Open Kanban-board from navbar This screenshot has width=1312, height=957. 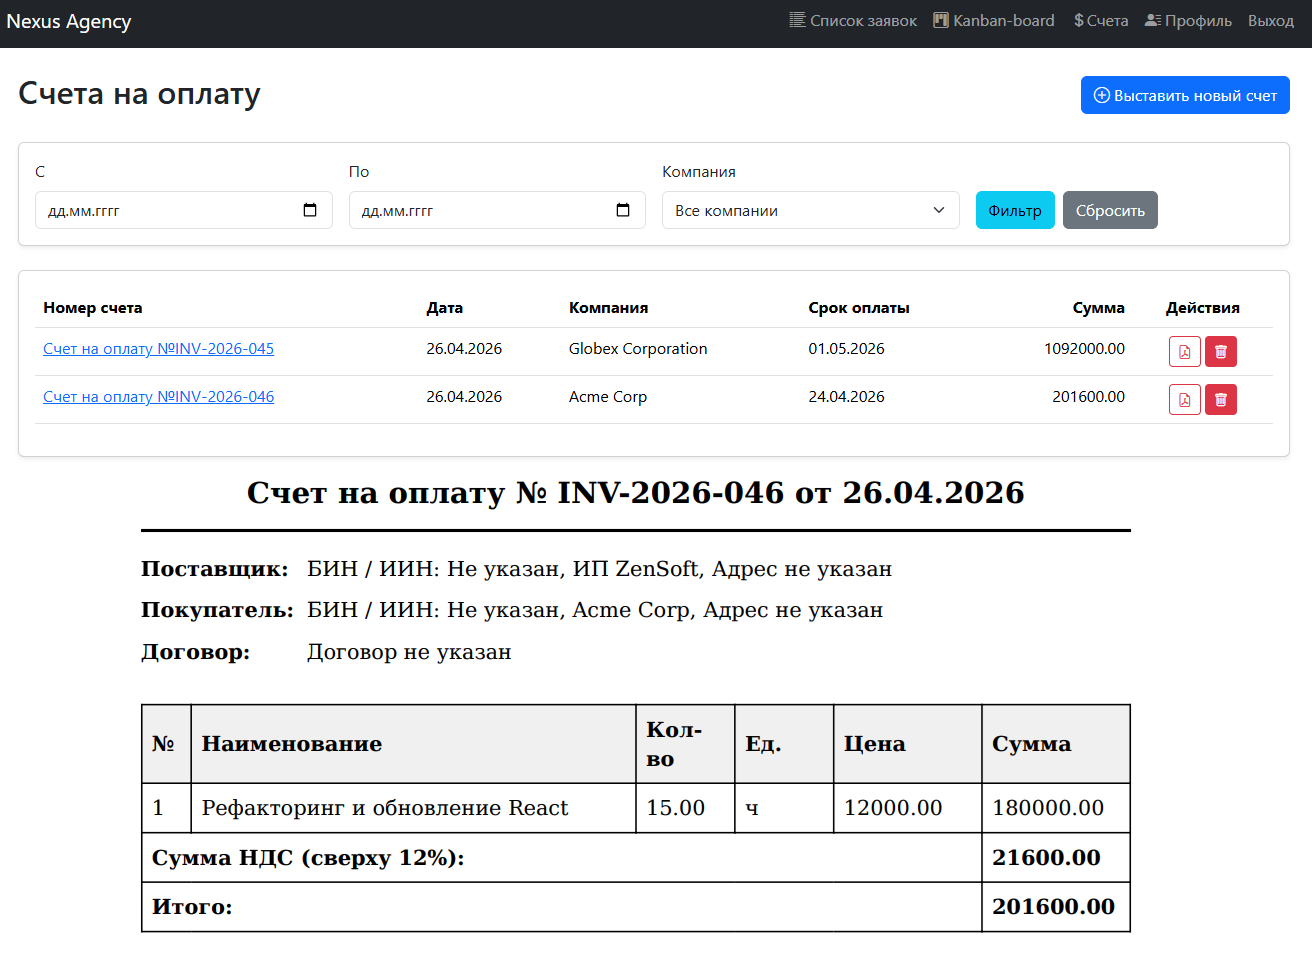click(x=994, y=21)
